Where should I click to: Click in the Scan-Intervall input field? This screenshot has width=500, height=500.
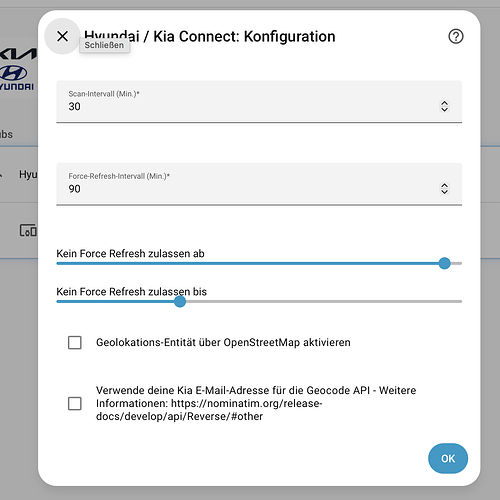point(259,101)
